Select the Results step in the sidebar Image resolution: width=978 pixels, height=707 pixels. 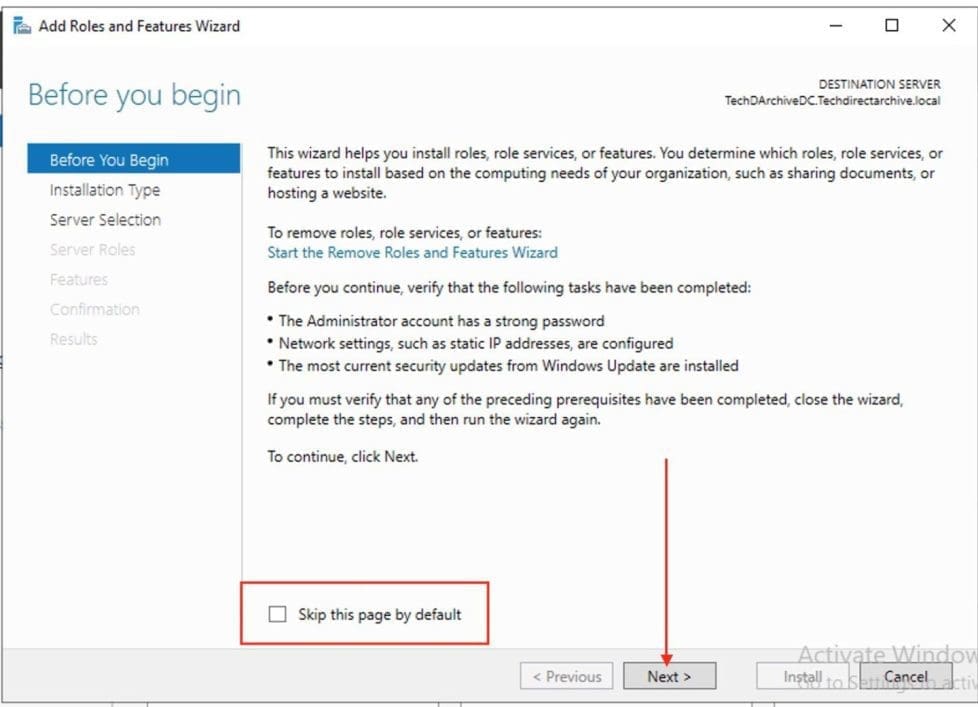point(74,340)
